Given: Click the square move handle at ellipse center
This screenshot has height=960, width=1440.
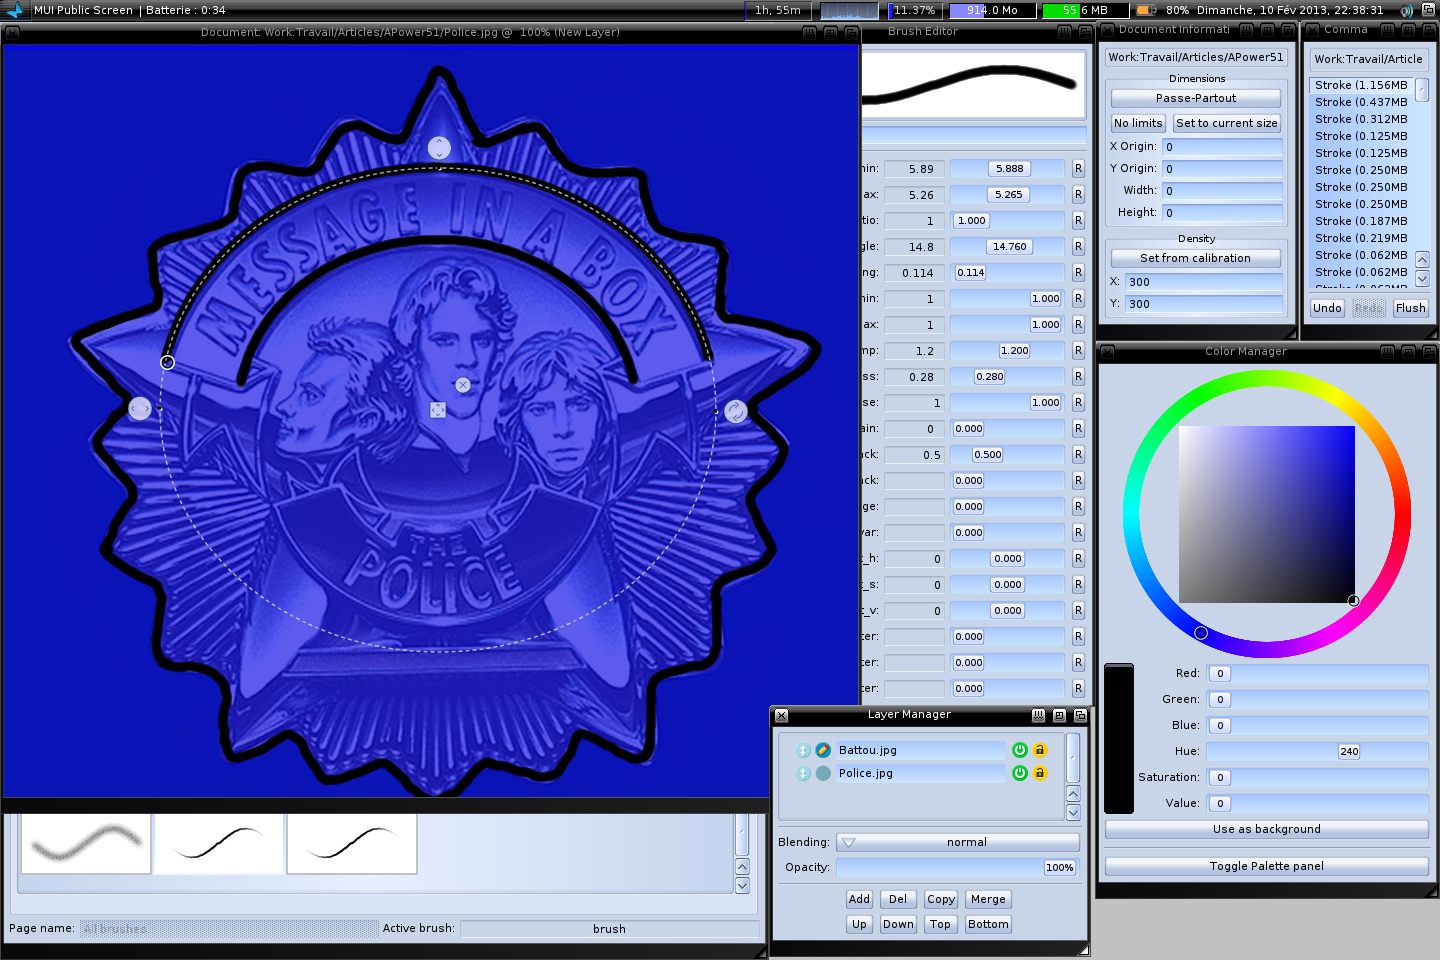Looking at the screenshot, I should tap(438, 410).
